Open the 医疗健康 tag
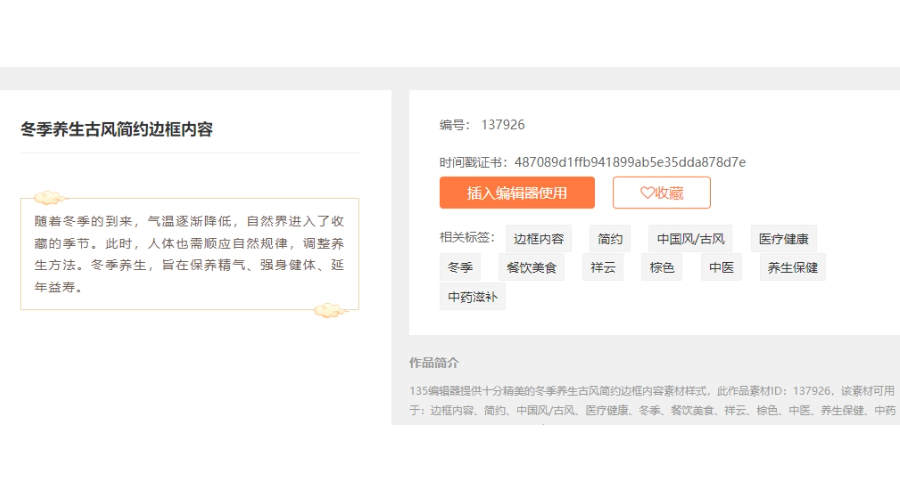The image size is (900, 500). click(x=783, y=238)
